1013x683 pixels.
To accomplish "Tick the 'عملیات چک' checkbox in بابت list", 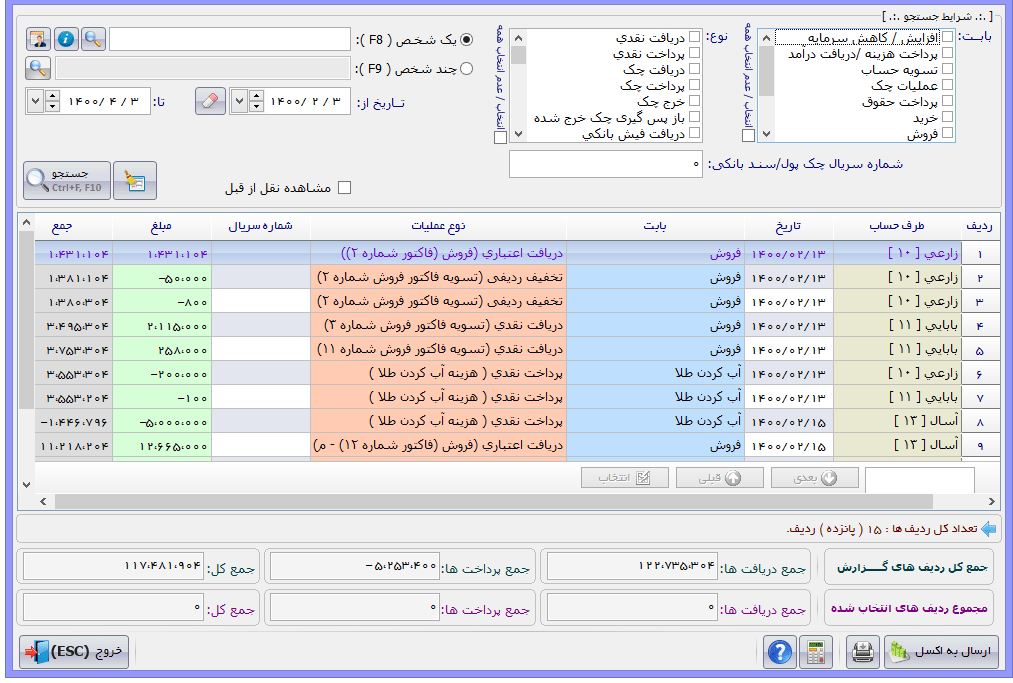I will click(947, 86).
